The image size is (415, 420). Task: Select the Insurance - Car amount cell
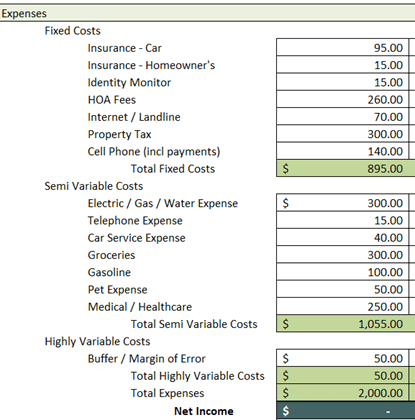(343, 47)
